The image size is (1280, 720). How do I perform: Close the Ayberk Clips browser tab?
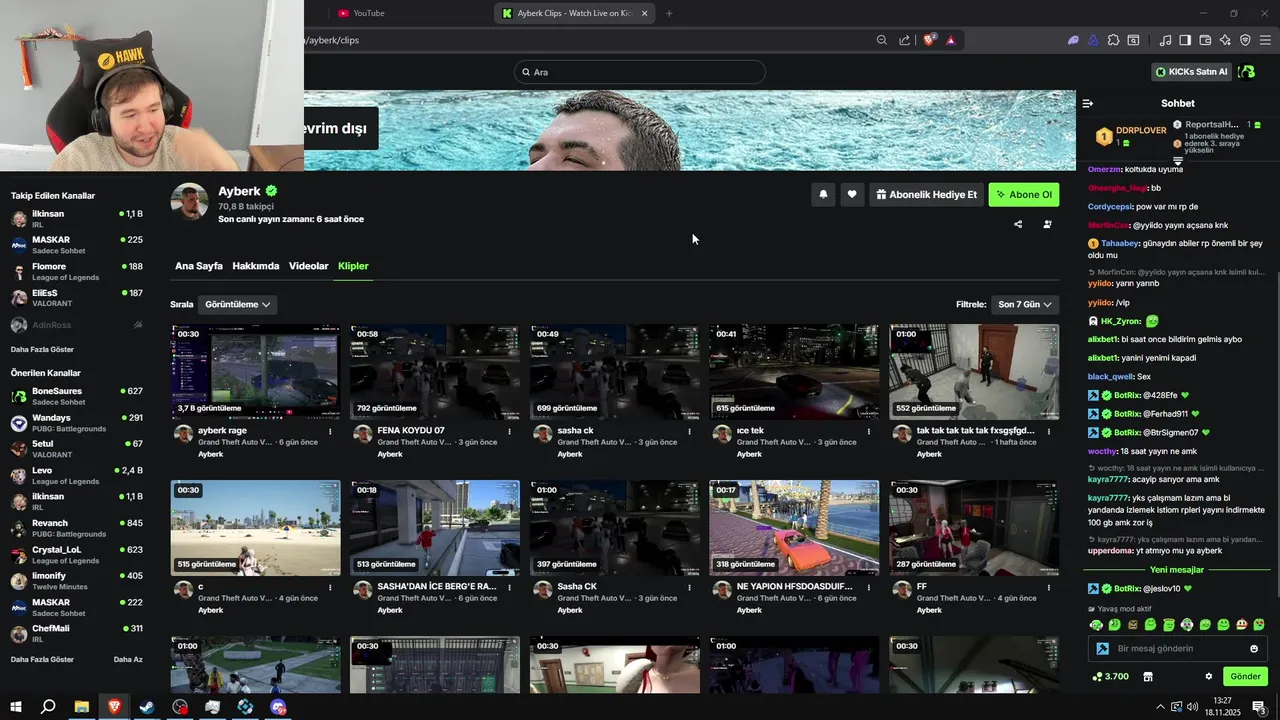[x=644, y=13]
